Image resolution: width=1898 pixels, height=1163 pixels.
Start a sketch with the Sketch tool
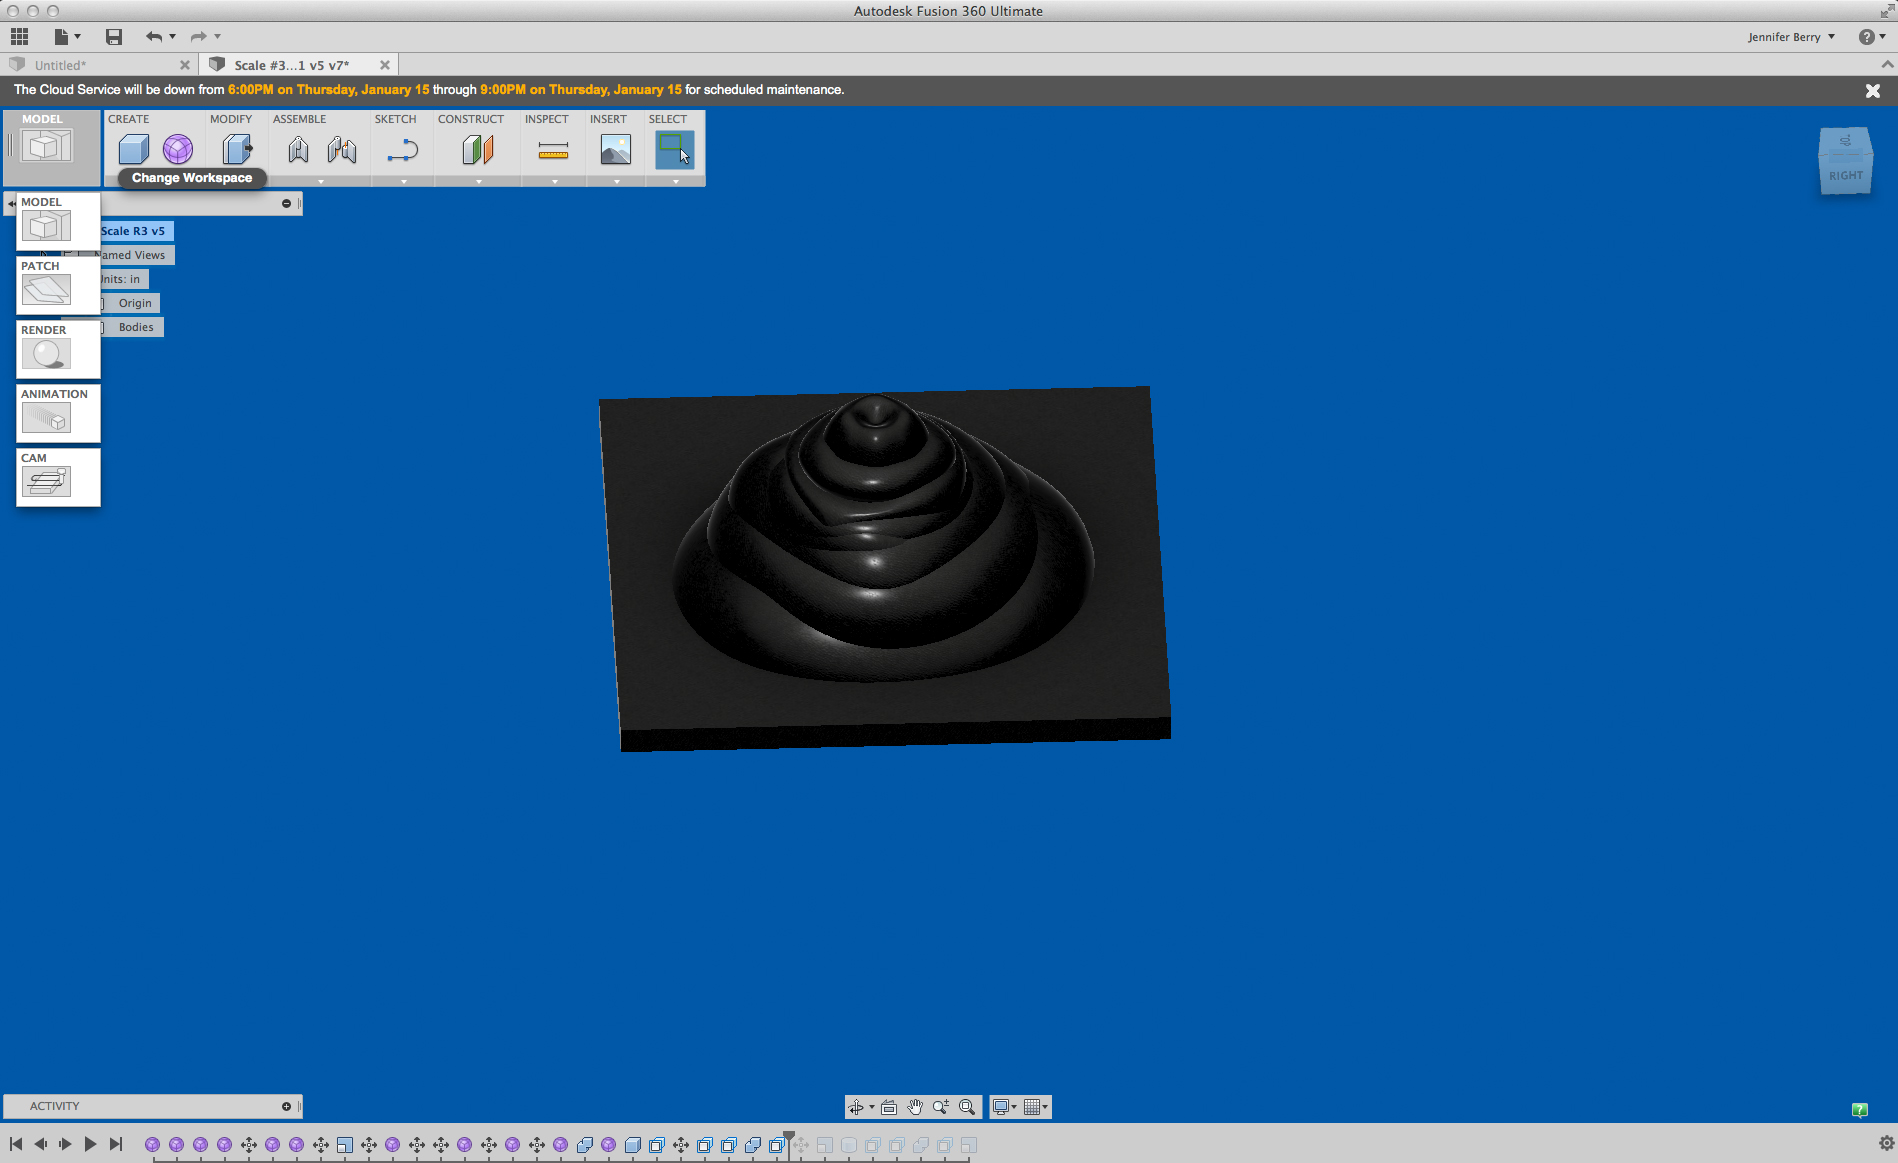pos(403,150)
